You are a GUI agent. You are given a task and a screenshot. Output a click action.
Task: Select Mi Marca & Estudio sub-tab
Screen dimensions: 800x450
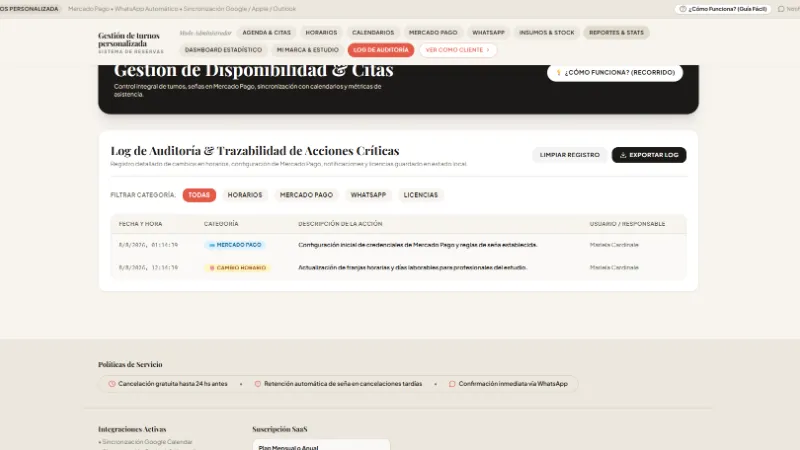click(308, 50)
